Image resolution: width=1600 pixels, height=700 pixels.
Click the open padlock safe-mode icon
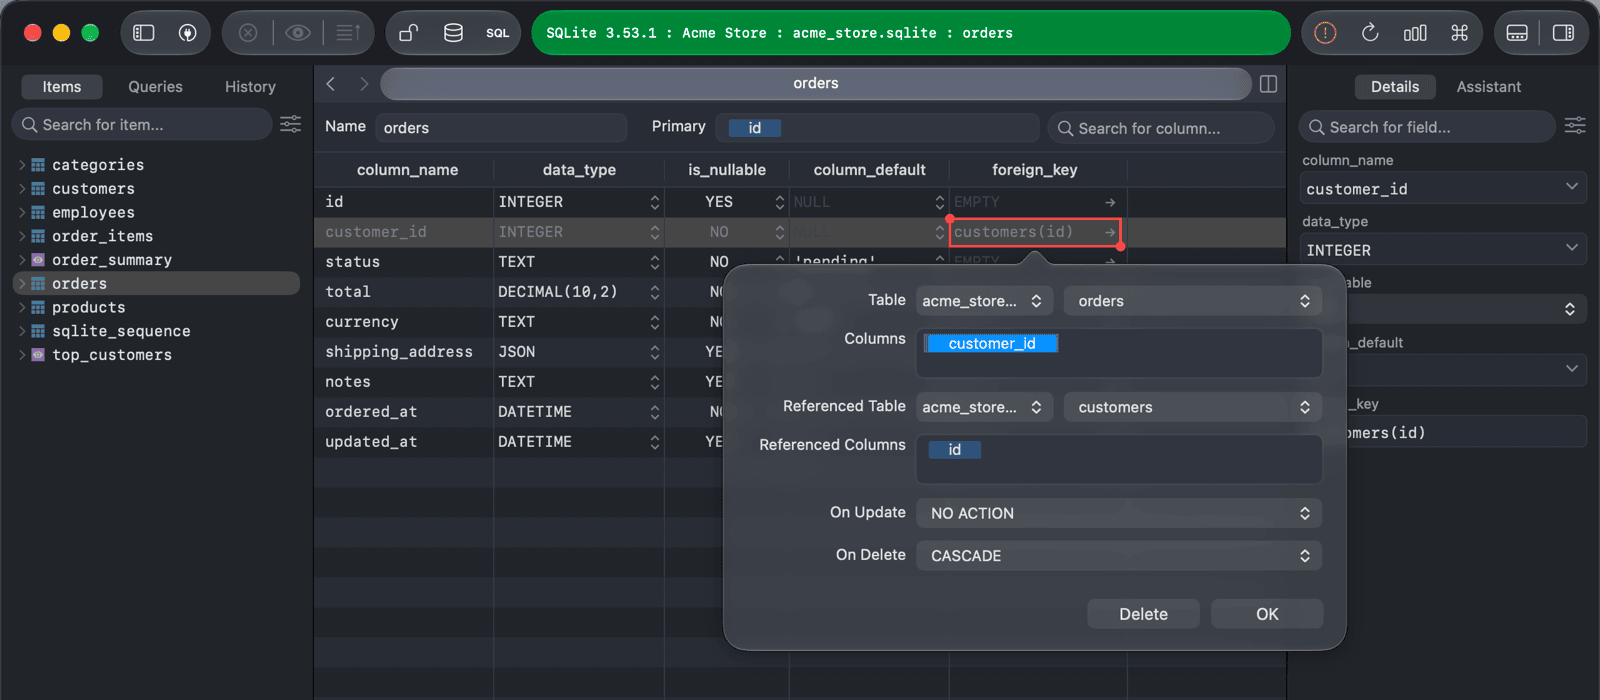(408, 33)
